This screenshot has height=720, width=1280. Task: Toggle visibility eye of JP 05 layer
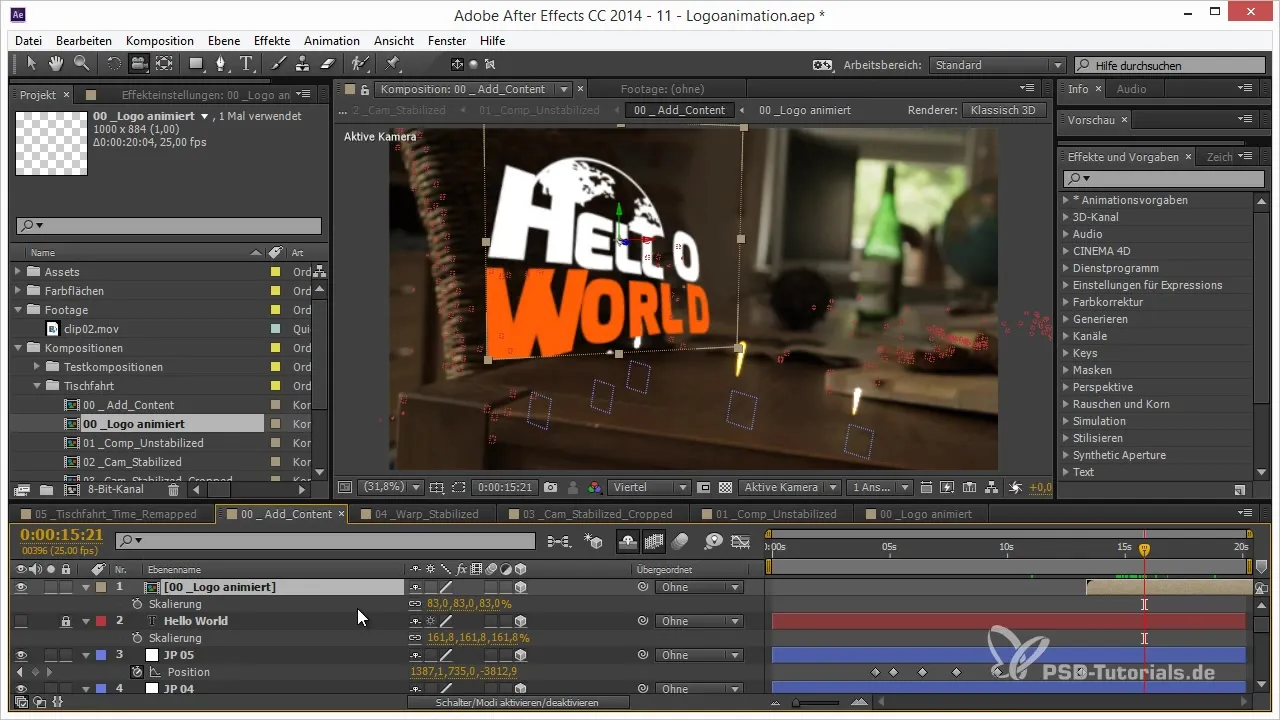tap(22, 655)
